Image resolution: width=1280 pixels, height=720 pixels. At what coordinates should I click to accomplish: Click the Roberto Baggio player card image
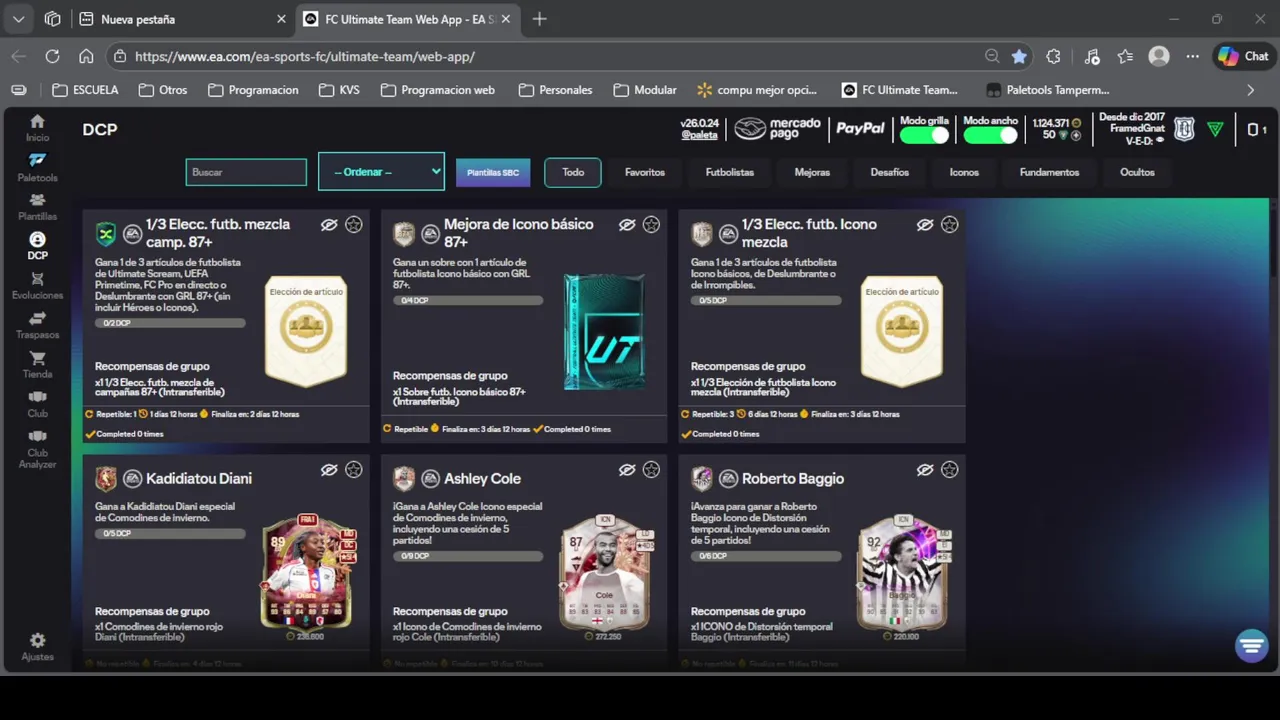coord(903,572)
